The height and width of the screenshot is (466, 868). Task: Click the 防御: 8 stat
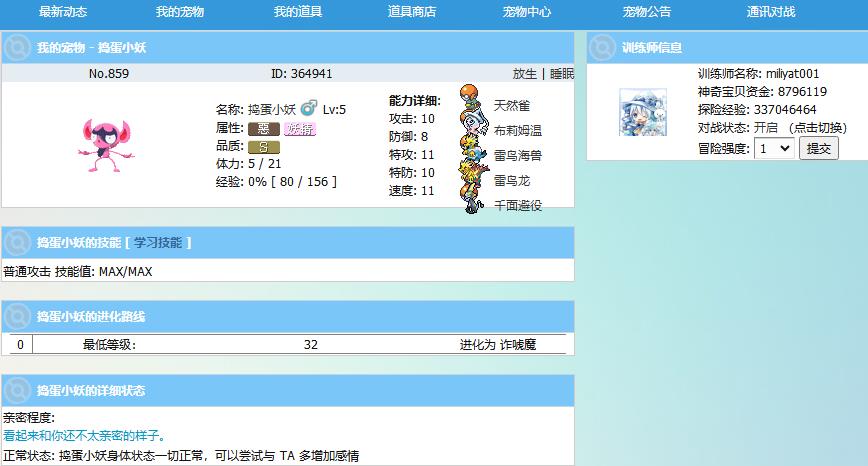[409, 137]
